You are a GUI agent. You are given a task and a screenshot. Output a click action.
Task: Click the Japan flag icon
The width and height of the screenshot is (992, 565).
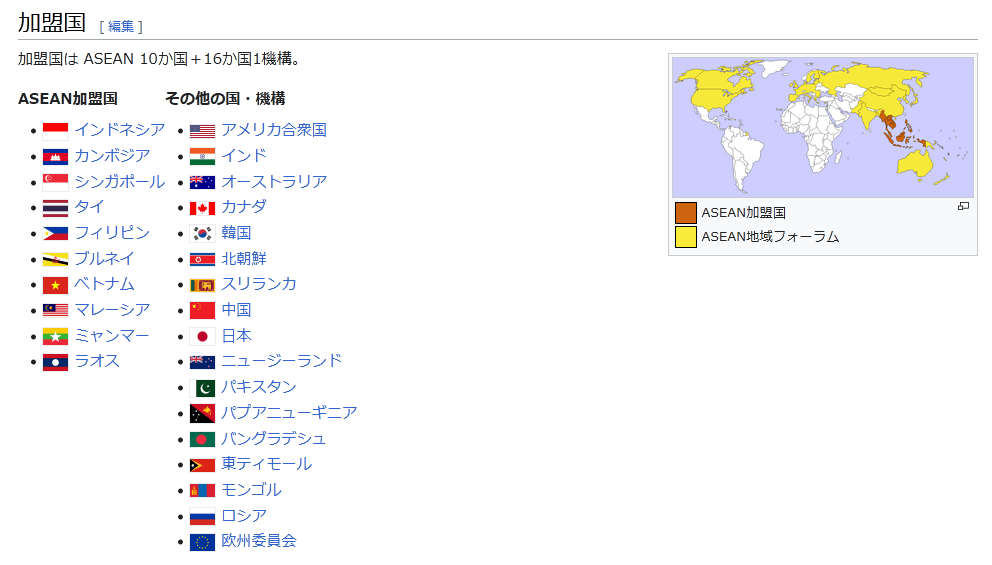[202, 337]
